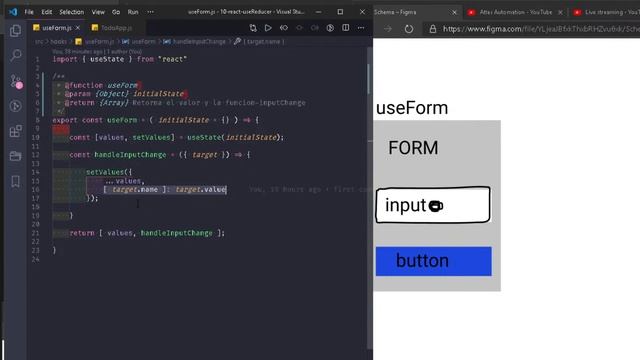
Task: Click the hooks breadcrumb segment
Action: [58, 42]
